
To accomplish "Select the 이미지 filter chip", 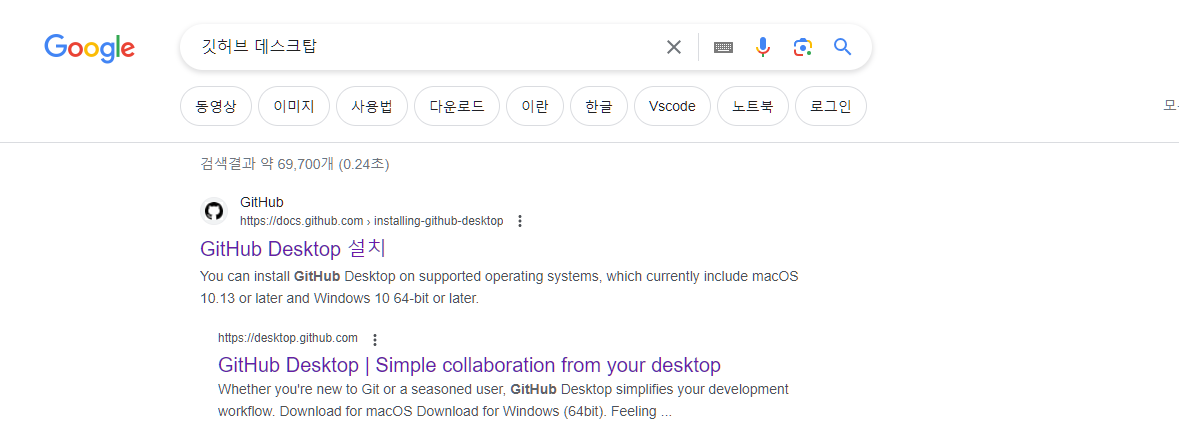I will pos(294,106).
